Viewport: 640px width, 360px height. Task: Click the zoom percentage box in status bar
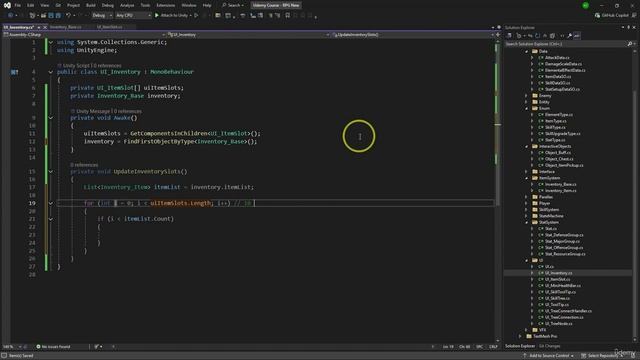(x=11, y=347)
